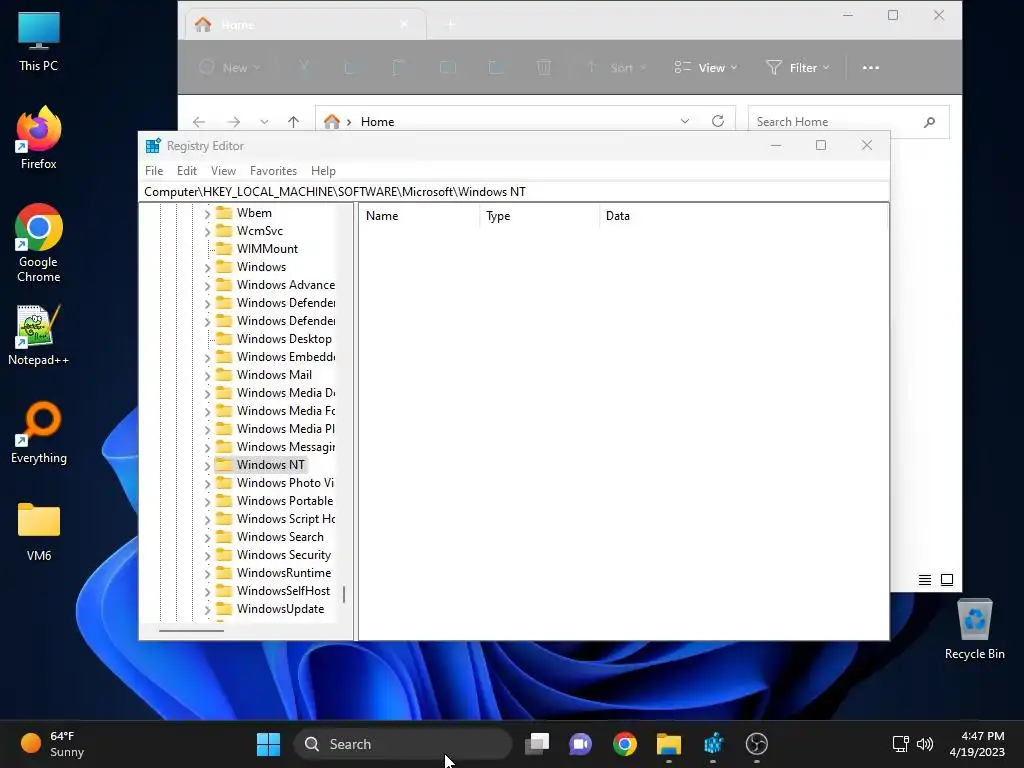Open the clock showing 4:47 PM
The image size is (1024, 768).
[x=977, y=744]
